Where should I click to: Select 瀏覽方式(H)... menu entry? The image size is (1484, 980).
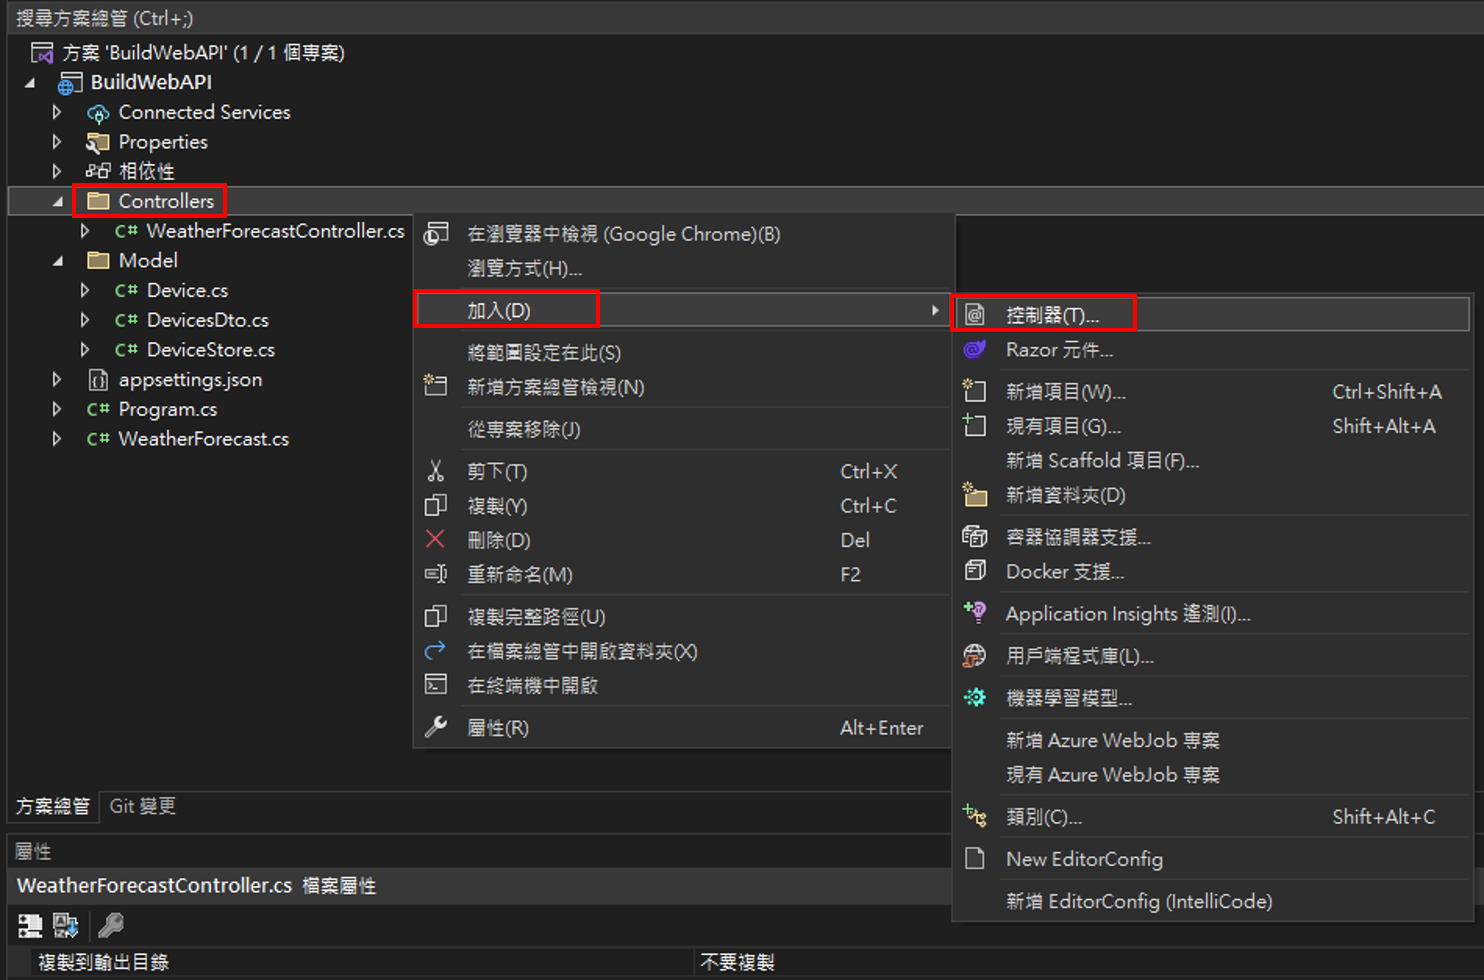point(525,268)
